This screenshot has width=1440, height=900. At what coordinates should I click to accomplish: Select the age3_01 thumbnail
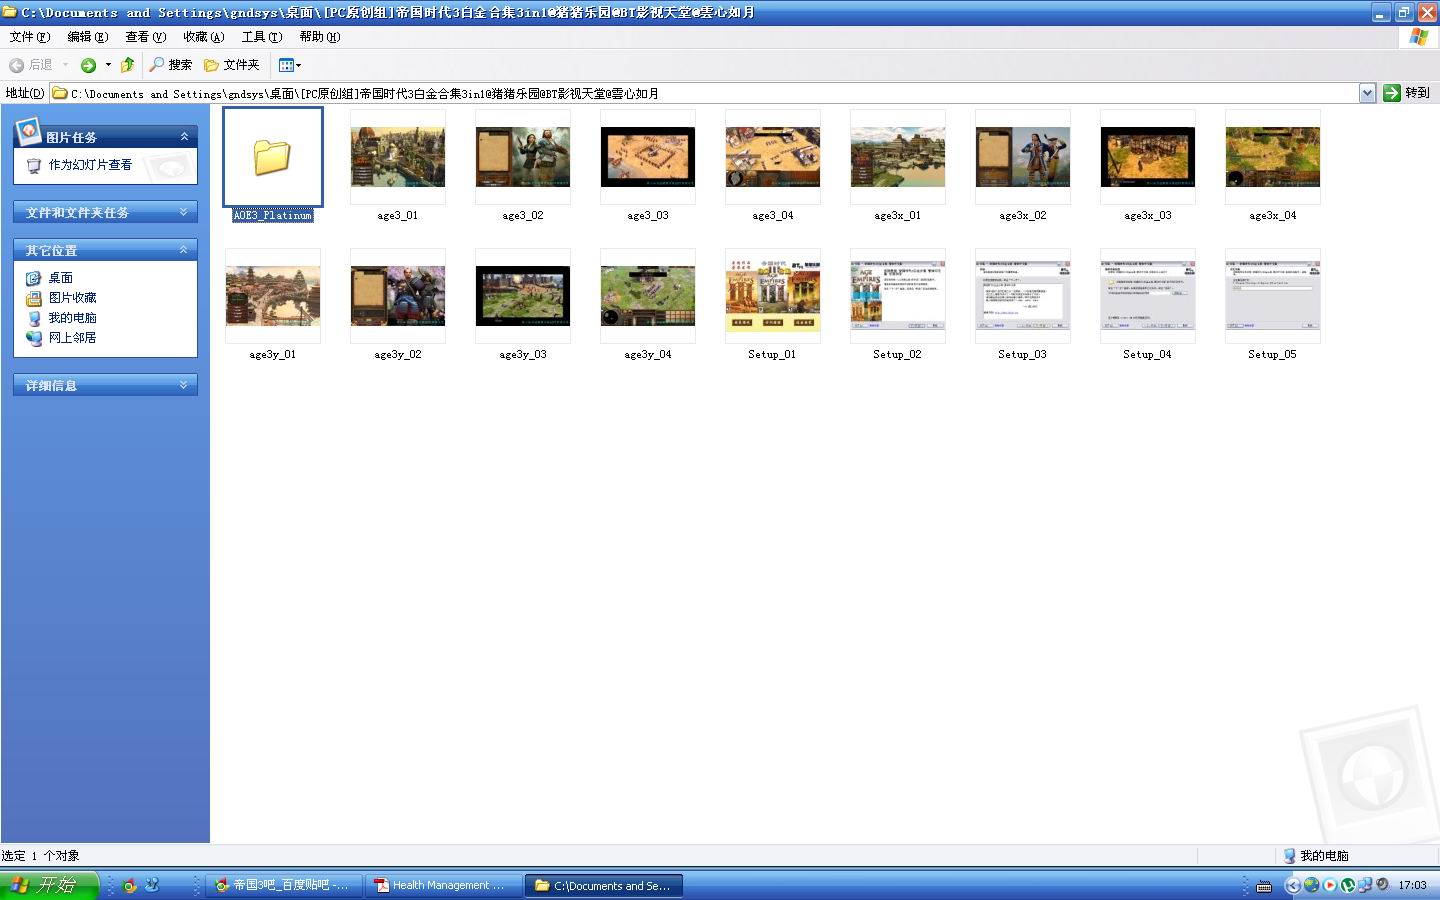(398, 157)
